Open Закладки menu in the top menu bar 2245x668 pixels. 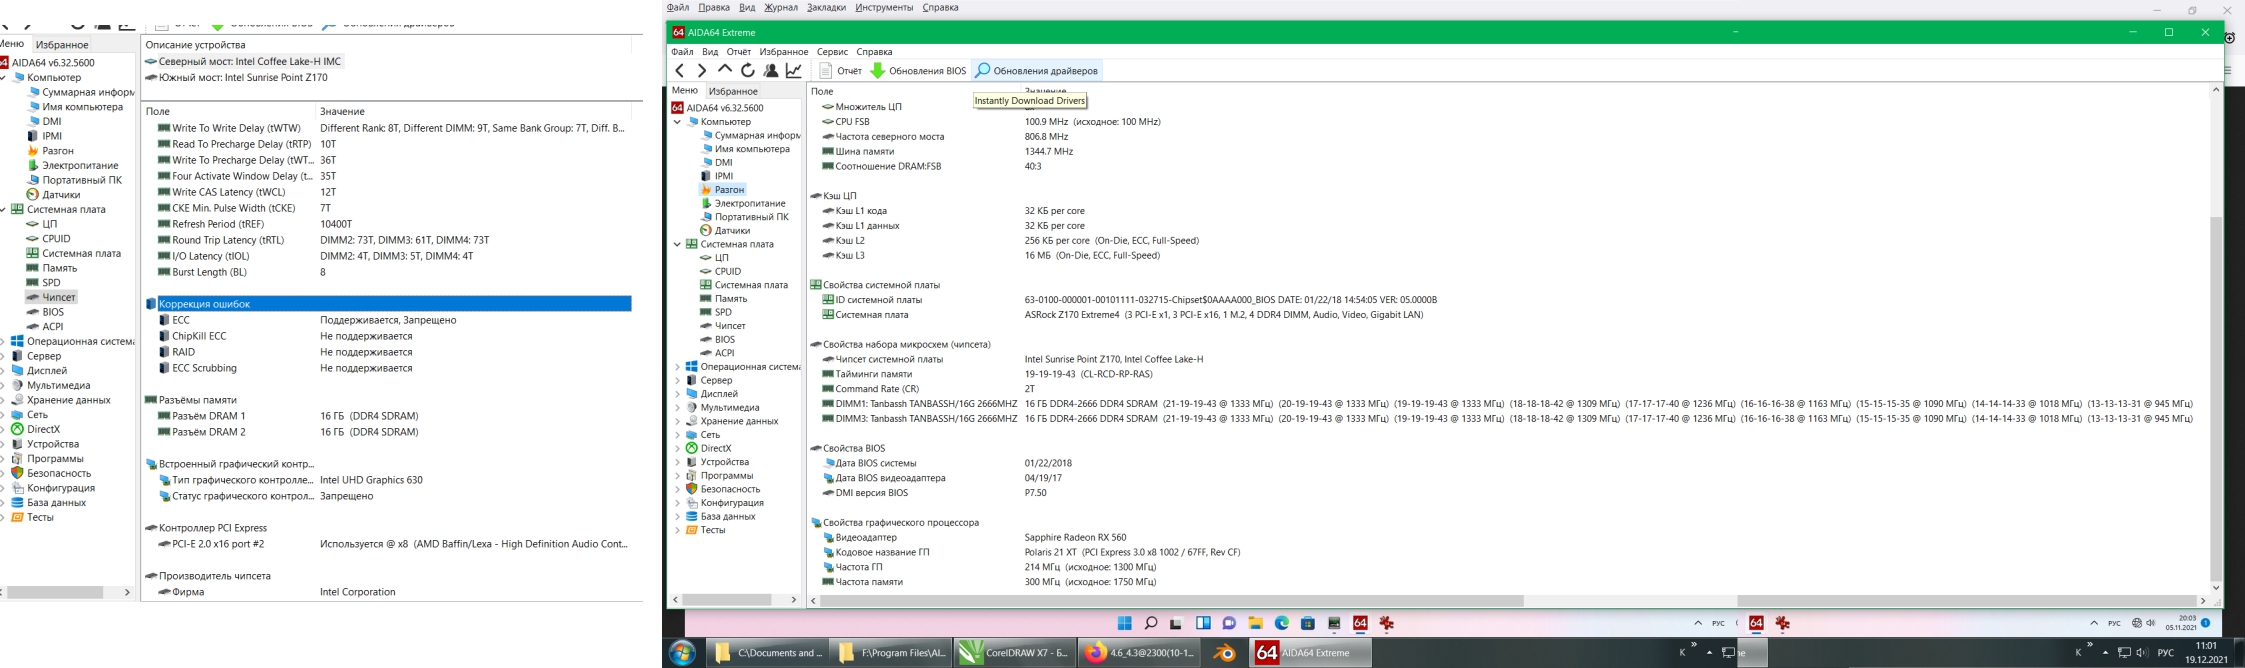pos(826,8)
